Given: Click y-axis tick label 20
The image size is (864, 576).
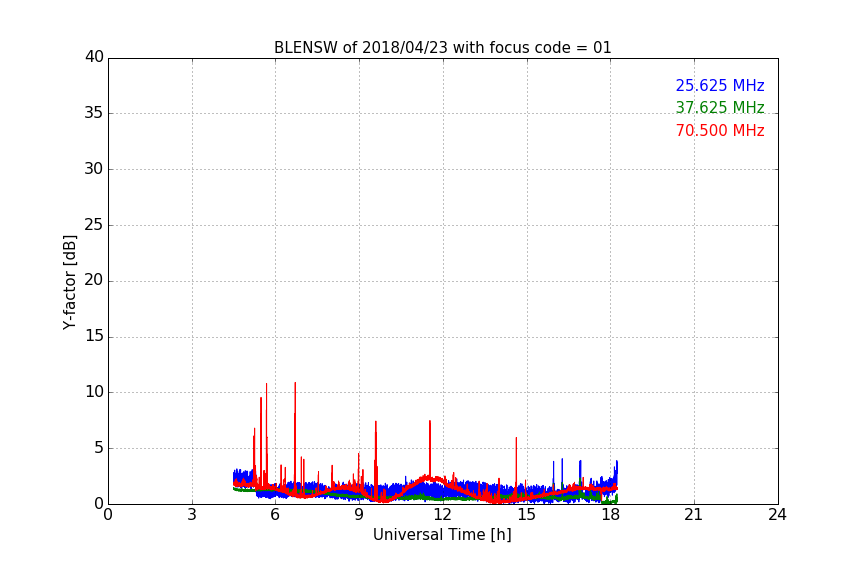Looking at the screenshot, I should click(x=94, y=280).
